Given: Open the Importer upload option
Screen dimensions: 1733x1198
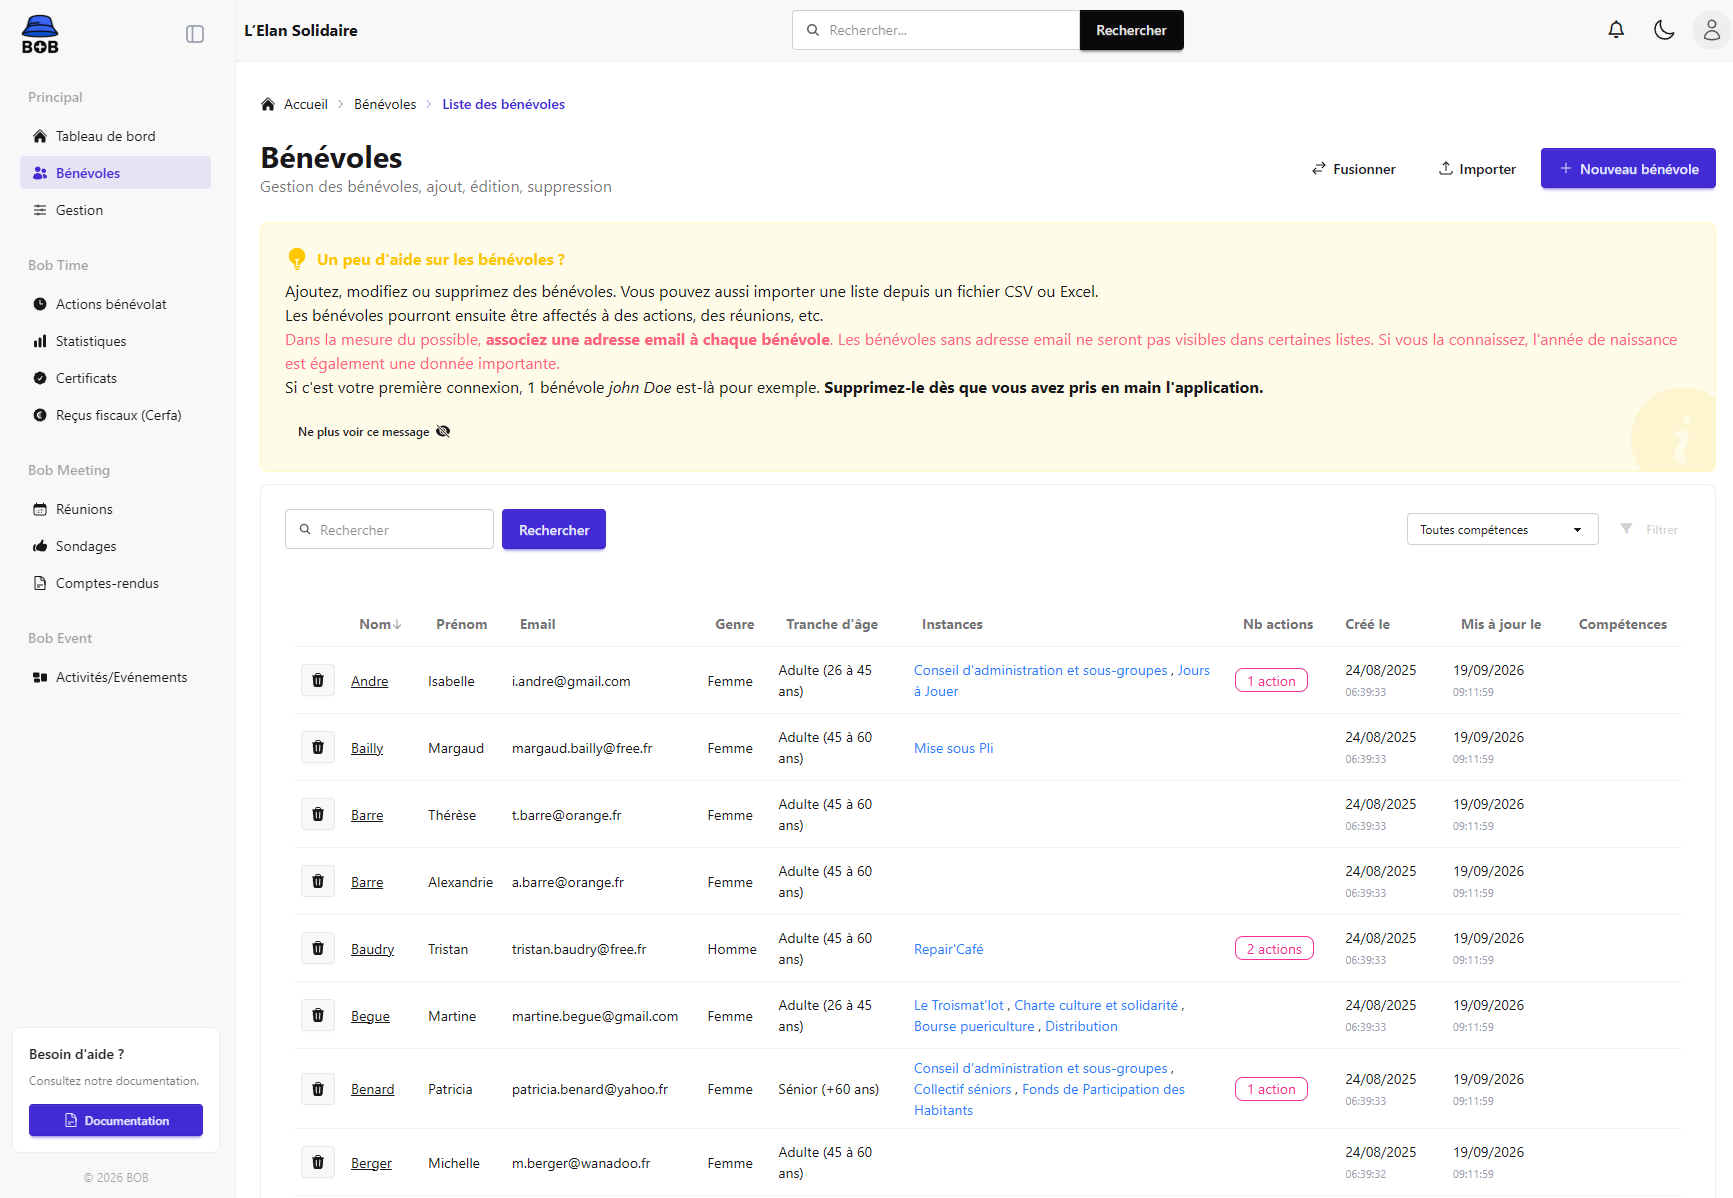Looking at the screenshot, I should (1477, 169).
